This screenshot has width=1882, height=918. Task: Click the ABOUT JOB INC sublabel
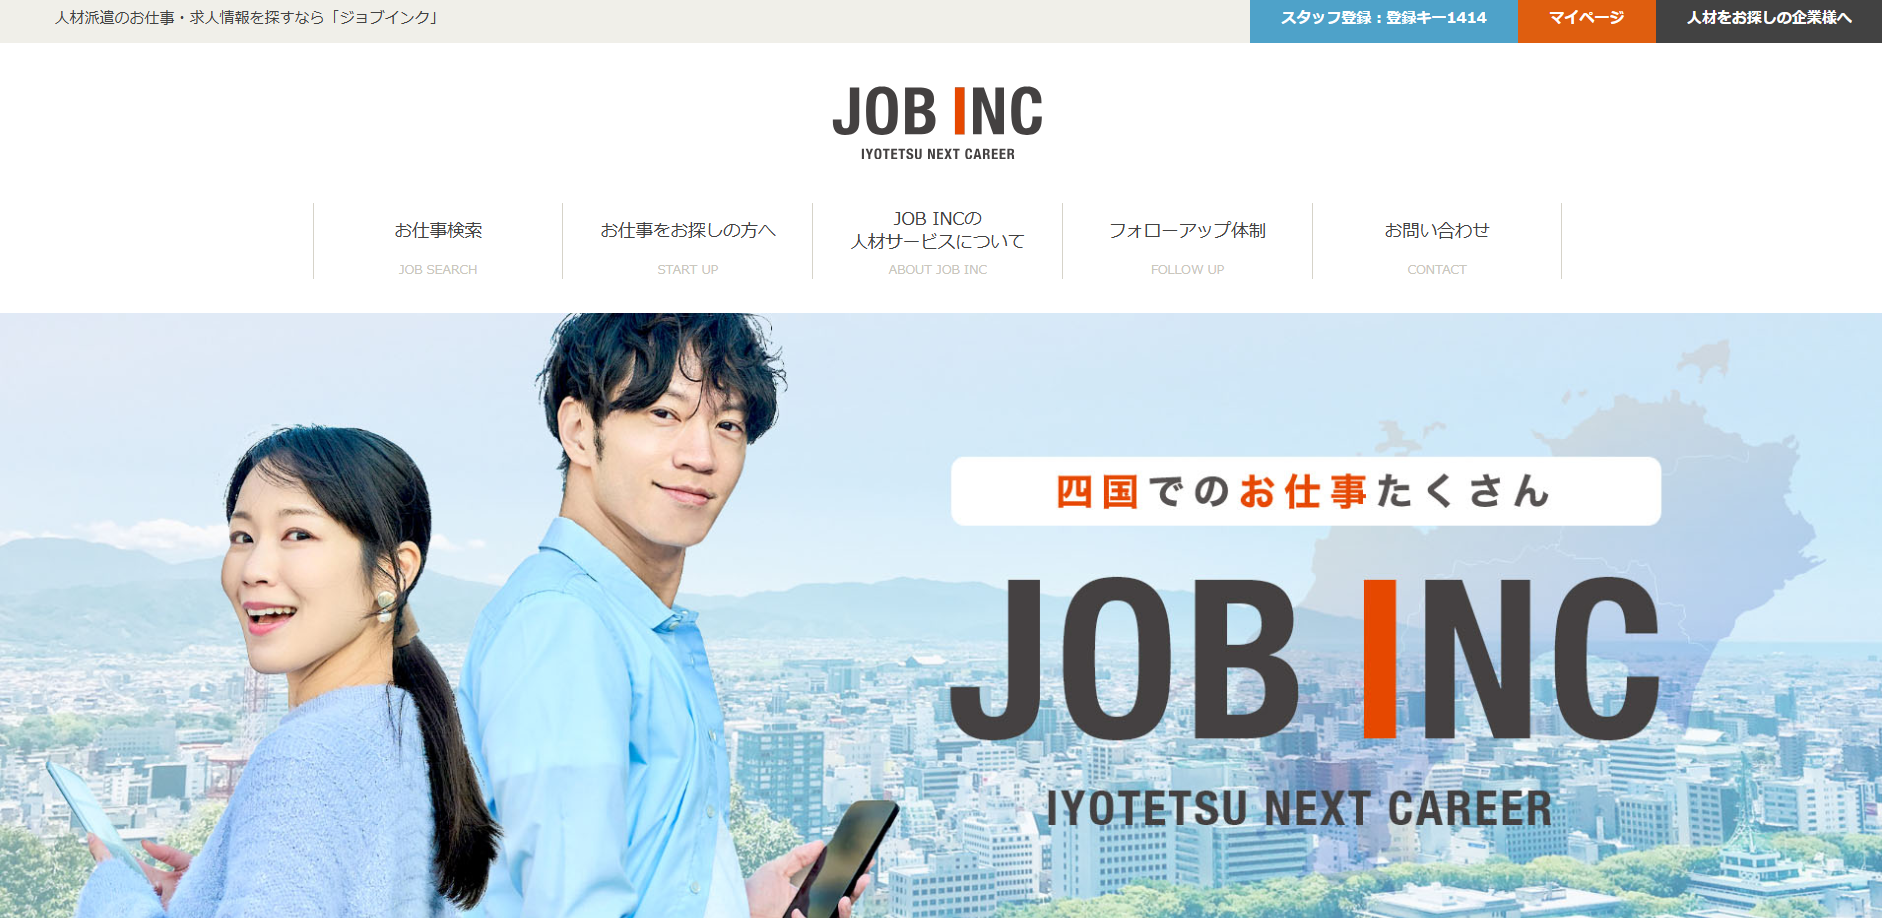(x=938, y=270)
